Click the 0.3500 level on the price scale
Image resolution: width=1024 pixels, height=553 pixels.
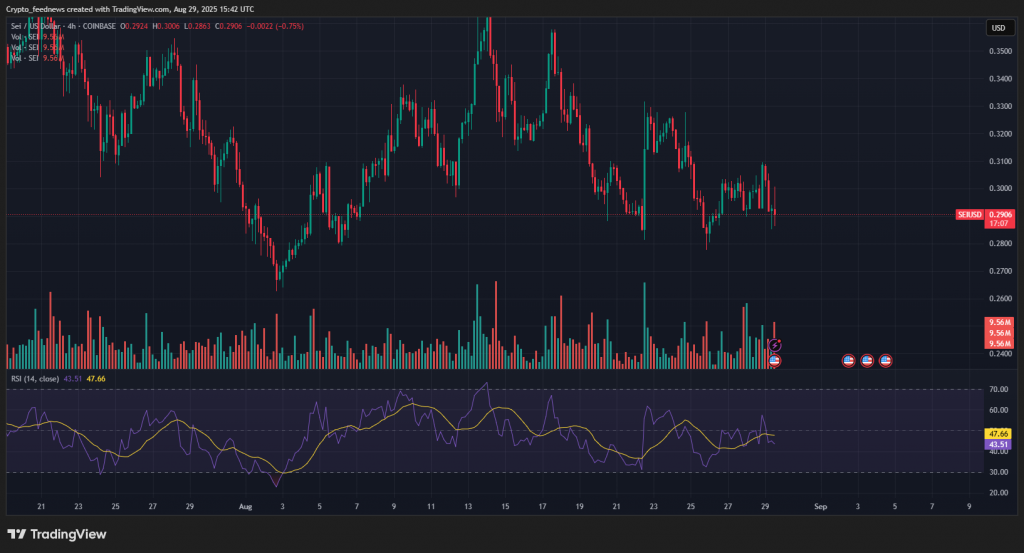(x=997, y=50)
